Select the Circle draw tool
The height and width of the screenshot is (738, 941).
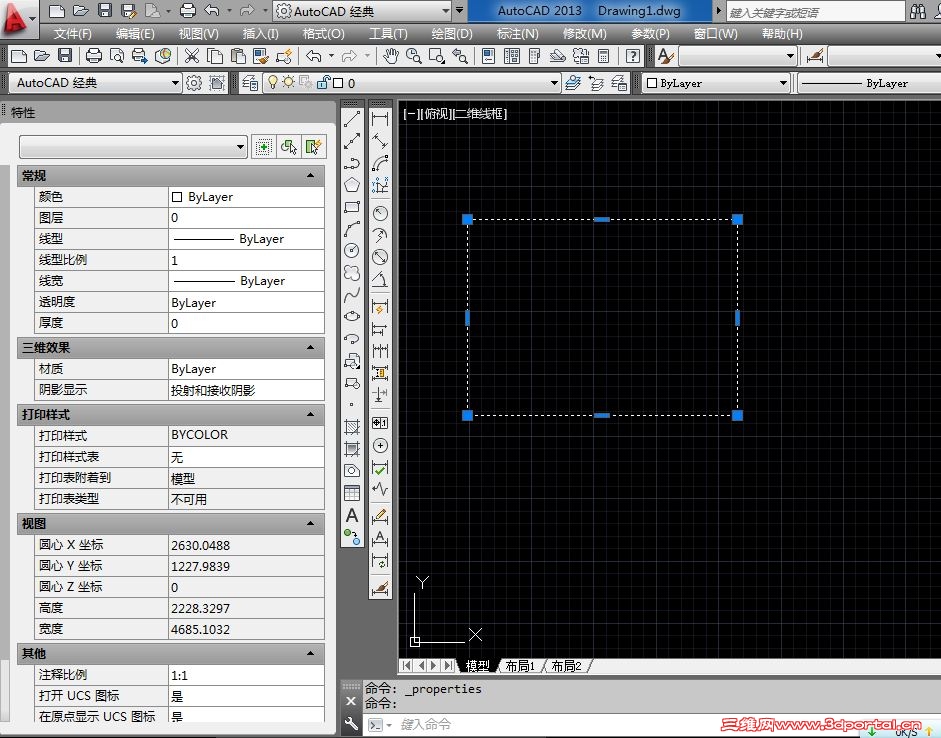[352, 251]
